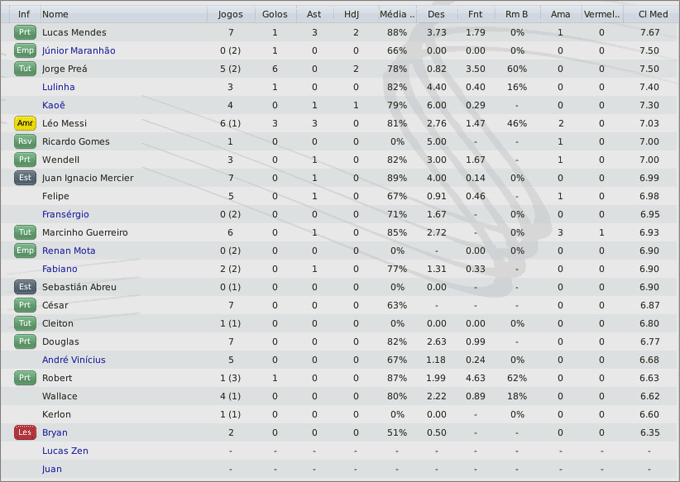Image resolution: width=680 pixels, height=482 pixels.
Task: Click the Nome column header
Action: click(56, 14)
